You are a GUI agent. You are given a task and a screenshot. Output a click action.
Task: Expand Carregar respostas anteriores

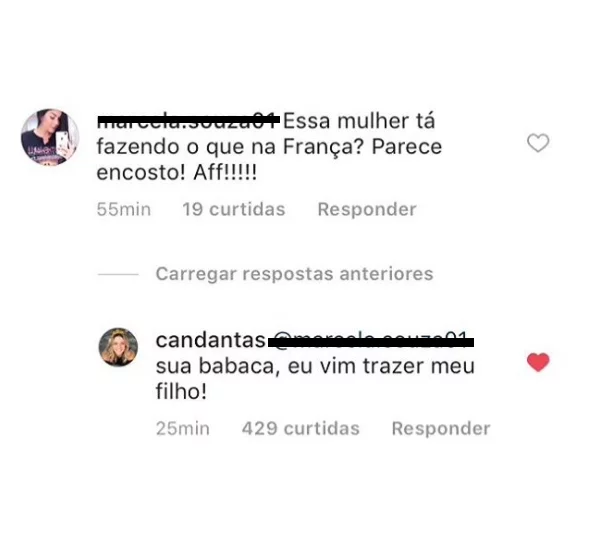point(295,274)
